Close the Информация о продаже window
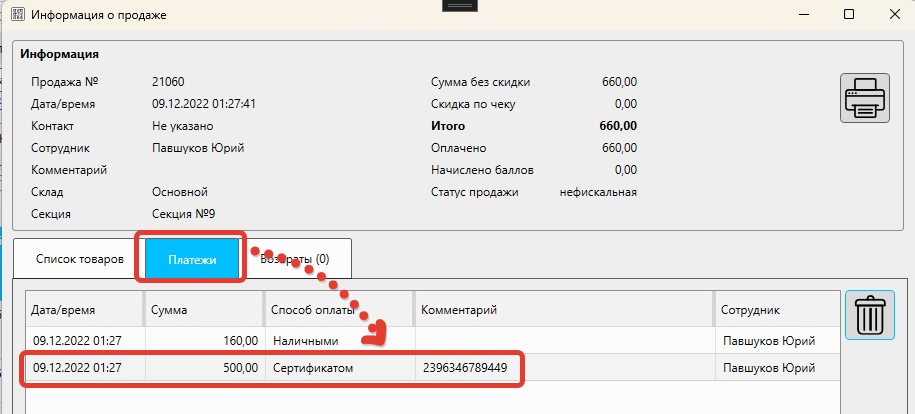Viewport: 915px width, 414px height. (893, 15)
